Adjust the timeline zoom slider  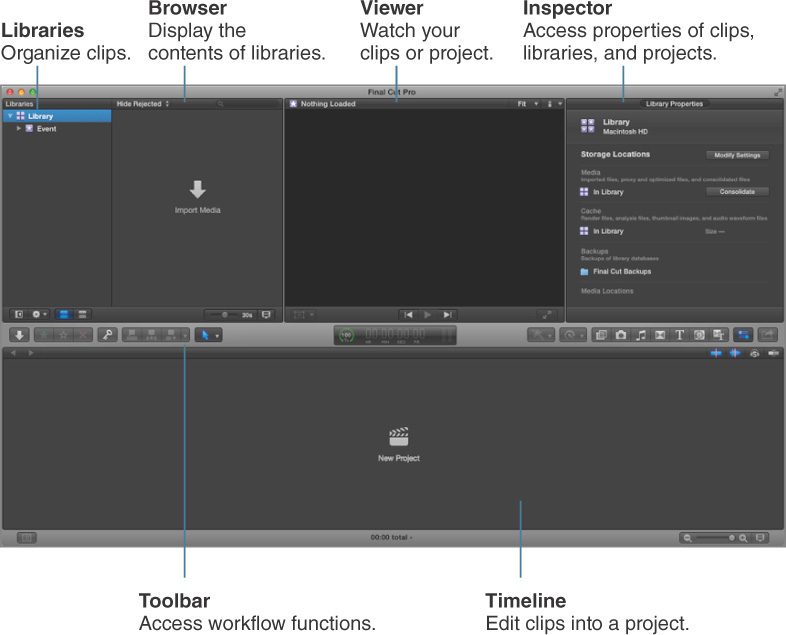[x=715, y=538]
